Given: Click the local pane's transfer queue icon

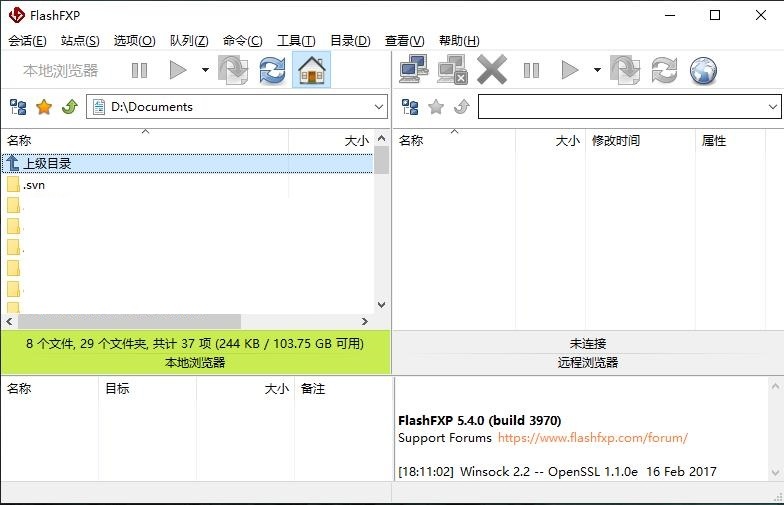Looking at the screenshot, I should pyautogui.click(x=233, y=70).
